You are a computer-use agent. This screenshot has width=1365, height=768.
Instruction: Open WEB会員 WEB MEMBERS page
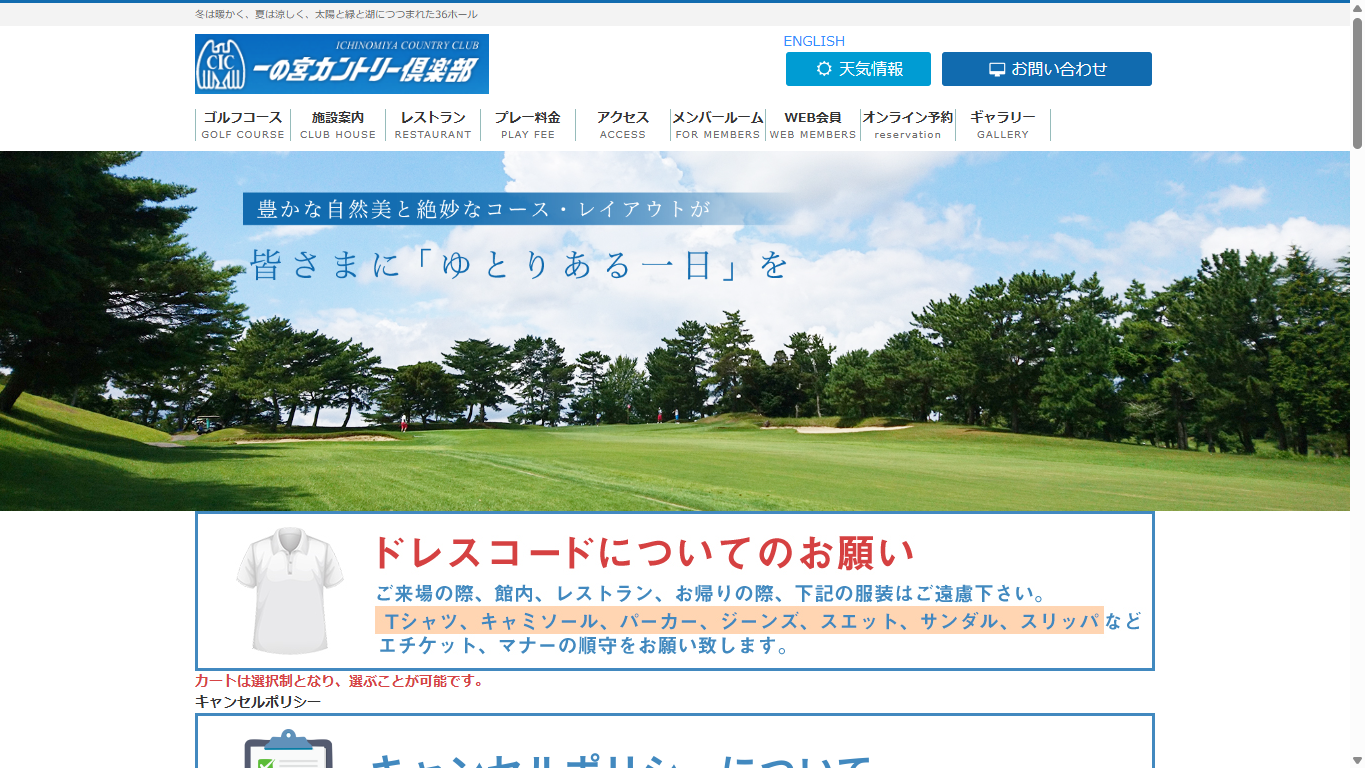(813, 125)
